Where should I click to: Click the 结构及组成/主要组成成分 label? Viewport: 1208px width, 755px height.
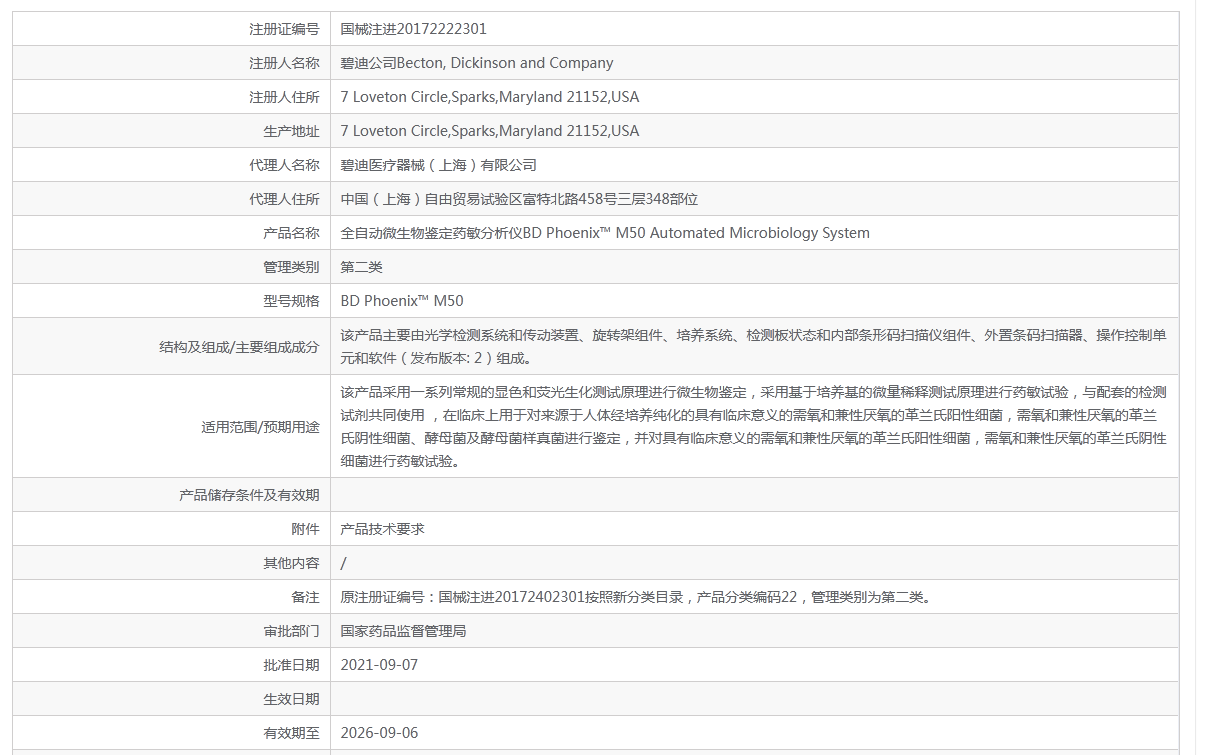click(239, 347)
